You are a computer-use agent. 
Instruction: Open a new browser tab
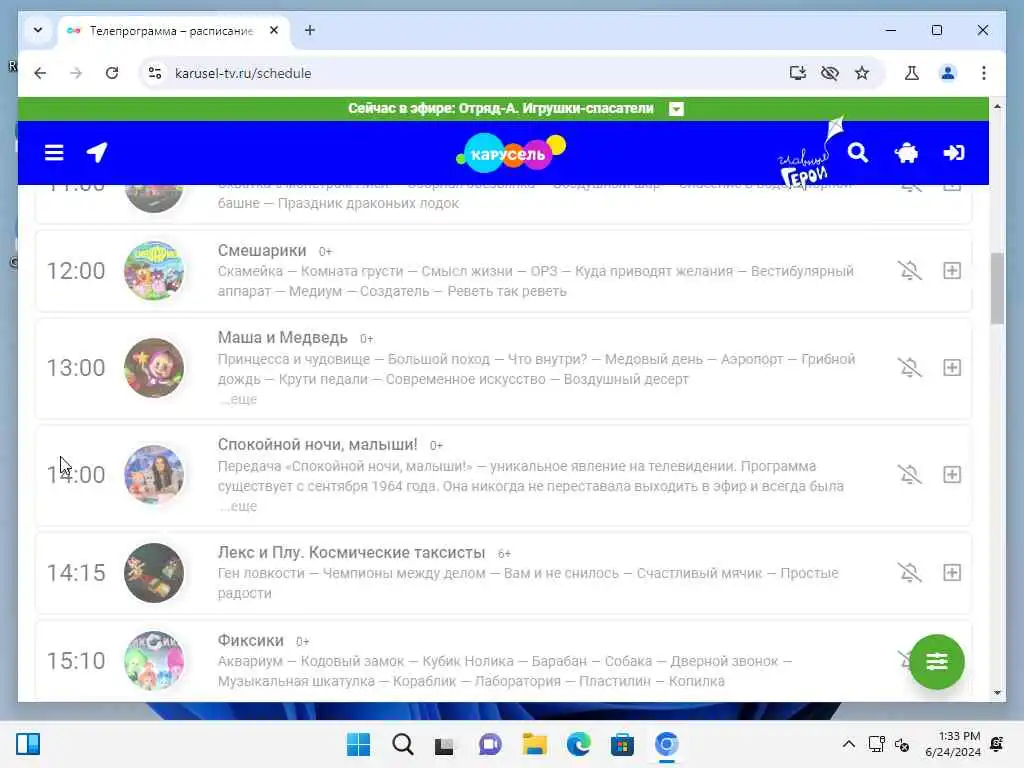point(310,30)
